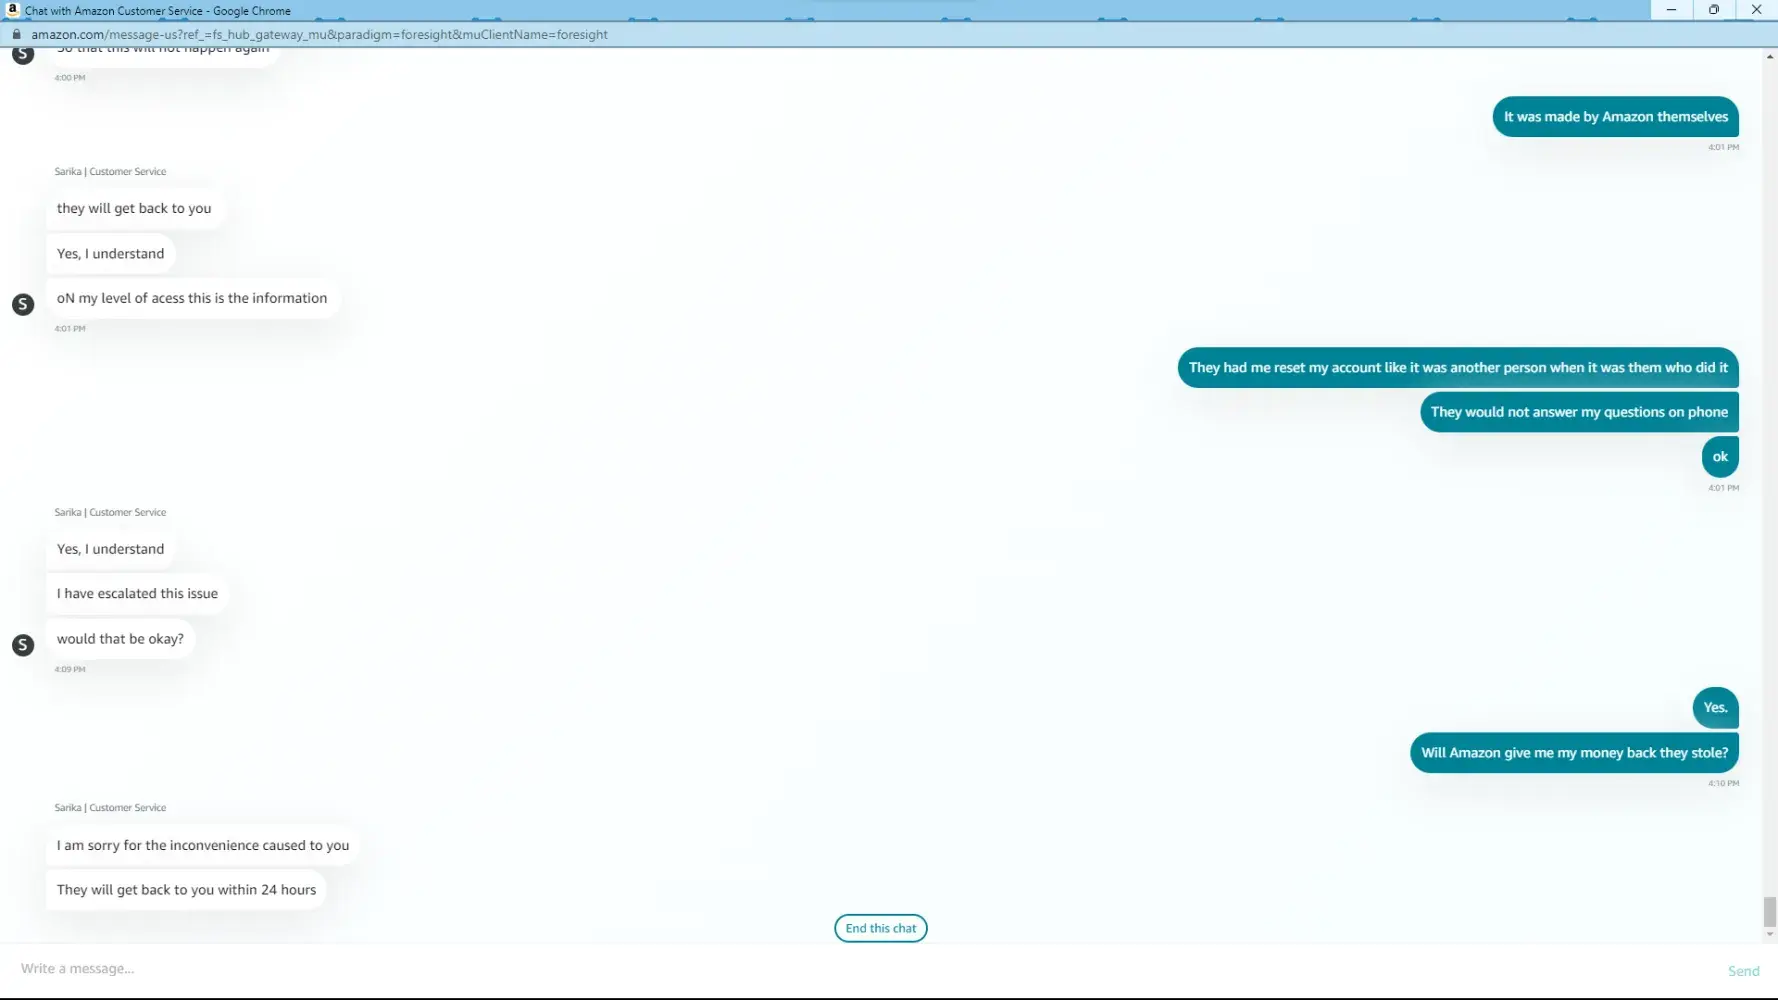
Task: Click the message 'They had me reset my account...'
Action: click(x=1458, y=368)
